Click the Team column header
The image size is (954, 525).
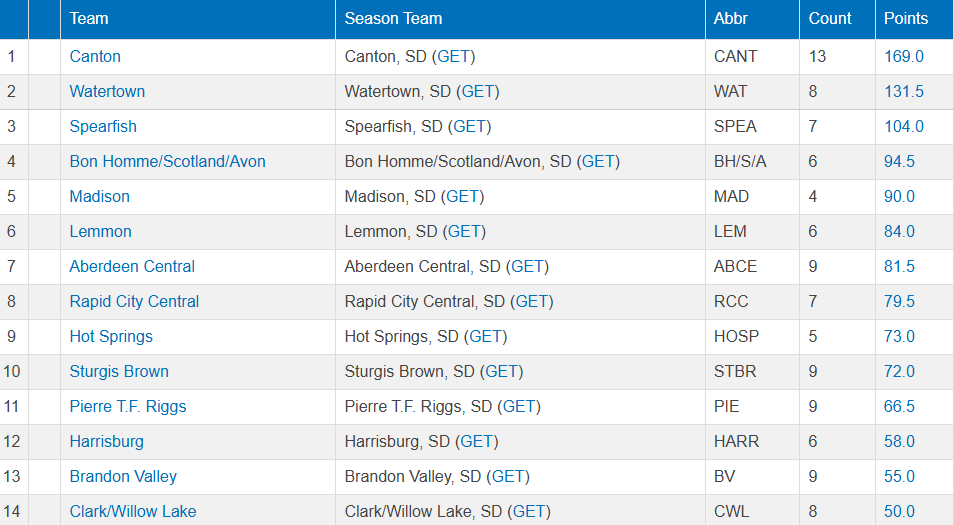click(89, 19)
